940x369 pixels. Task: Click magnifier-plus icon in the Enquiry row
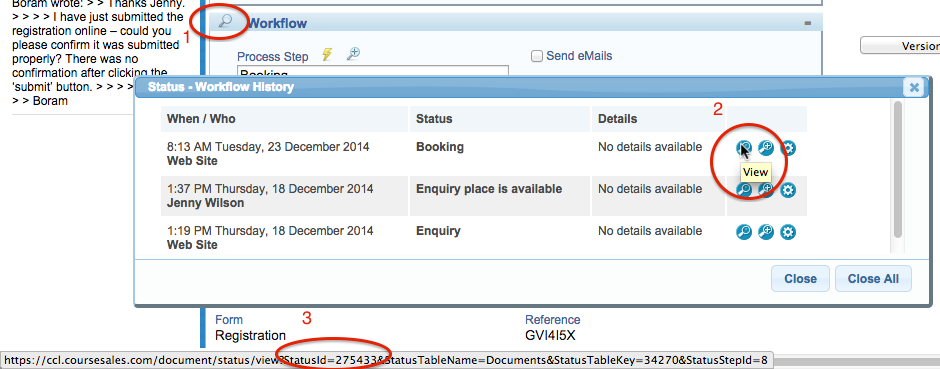[766, 232]
